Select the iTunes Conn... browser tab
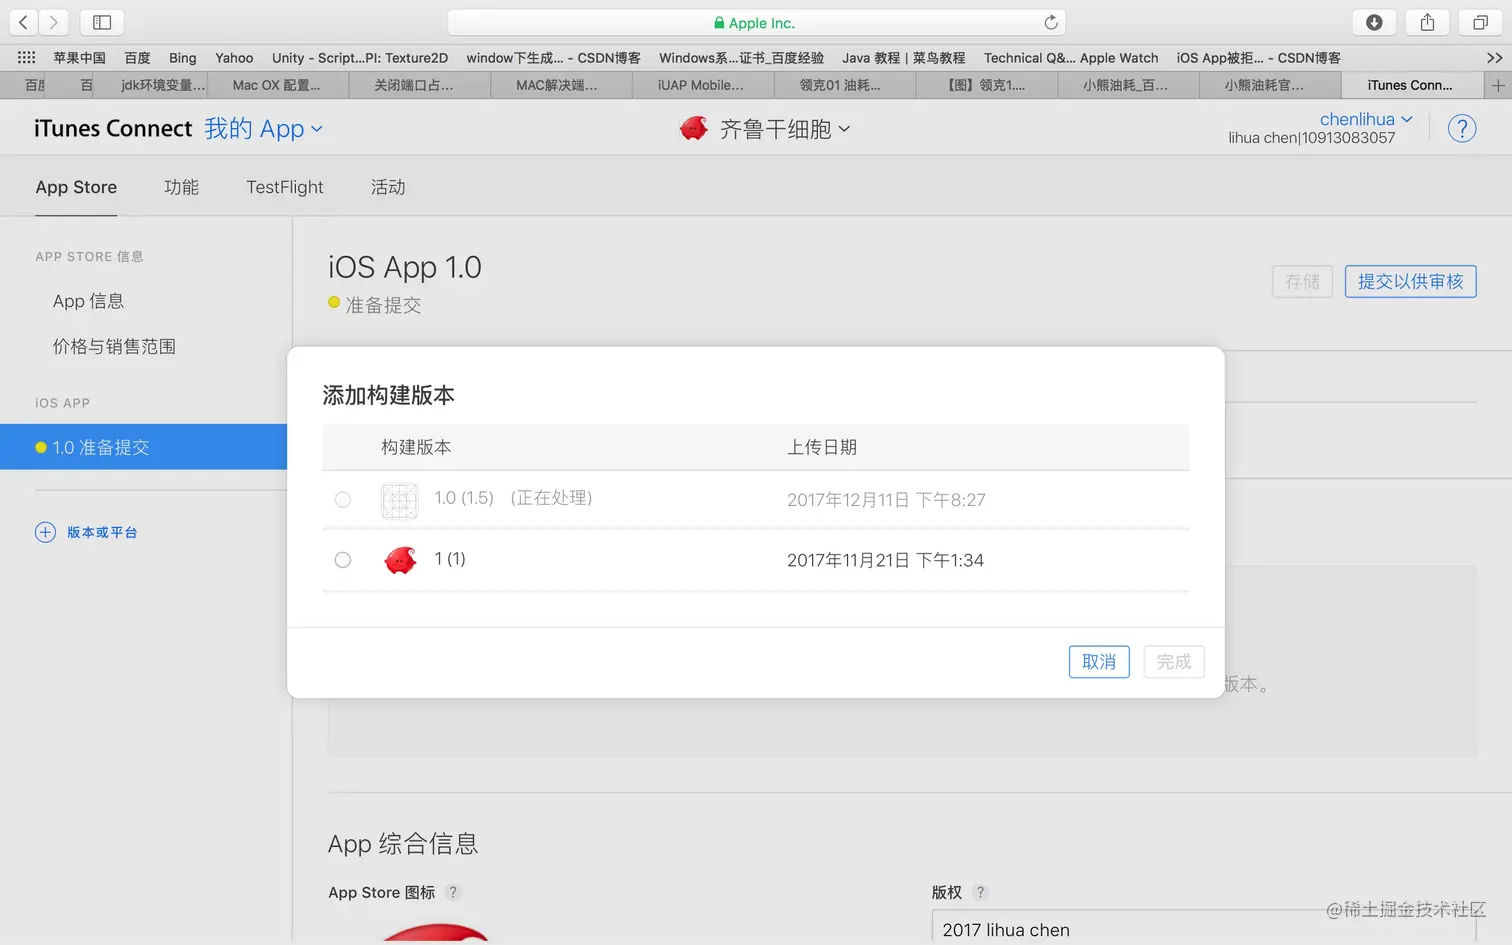This screenshot has width=1512, height=945. [1410, 86]
